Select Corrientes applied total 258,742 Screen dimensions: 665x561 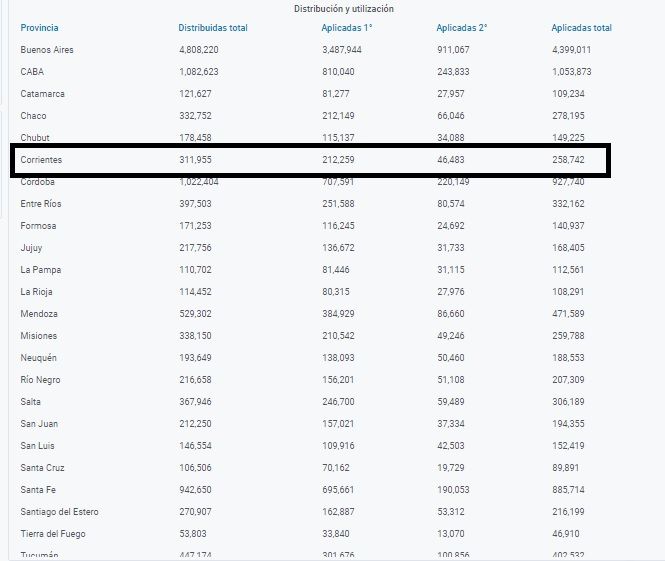572,160
